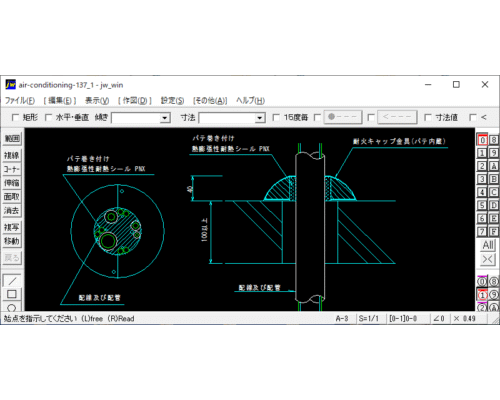Click into the 寸法 input field
500x400 pixels.
(x=227, y=118)
